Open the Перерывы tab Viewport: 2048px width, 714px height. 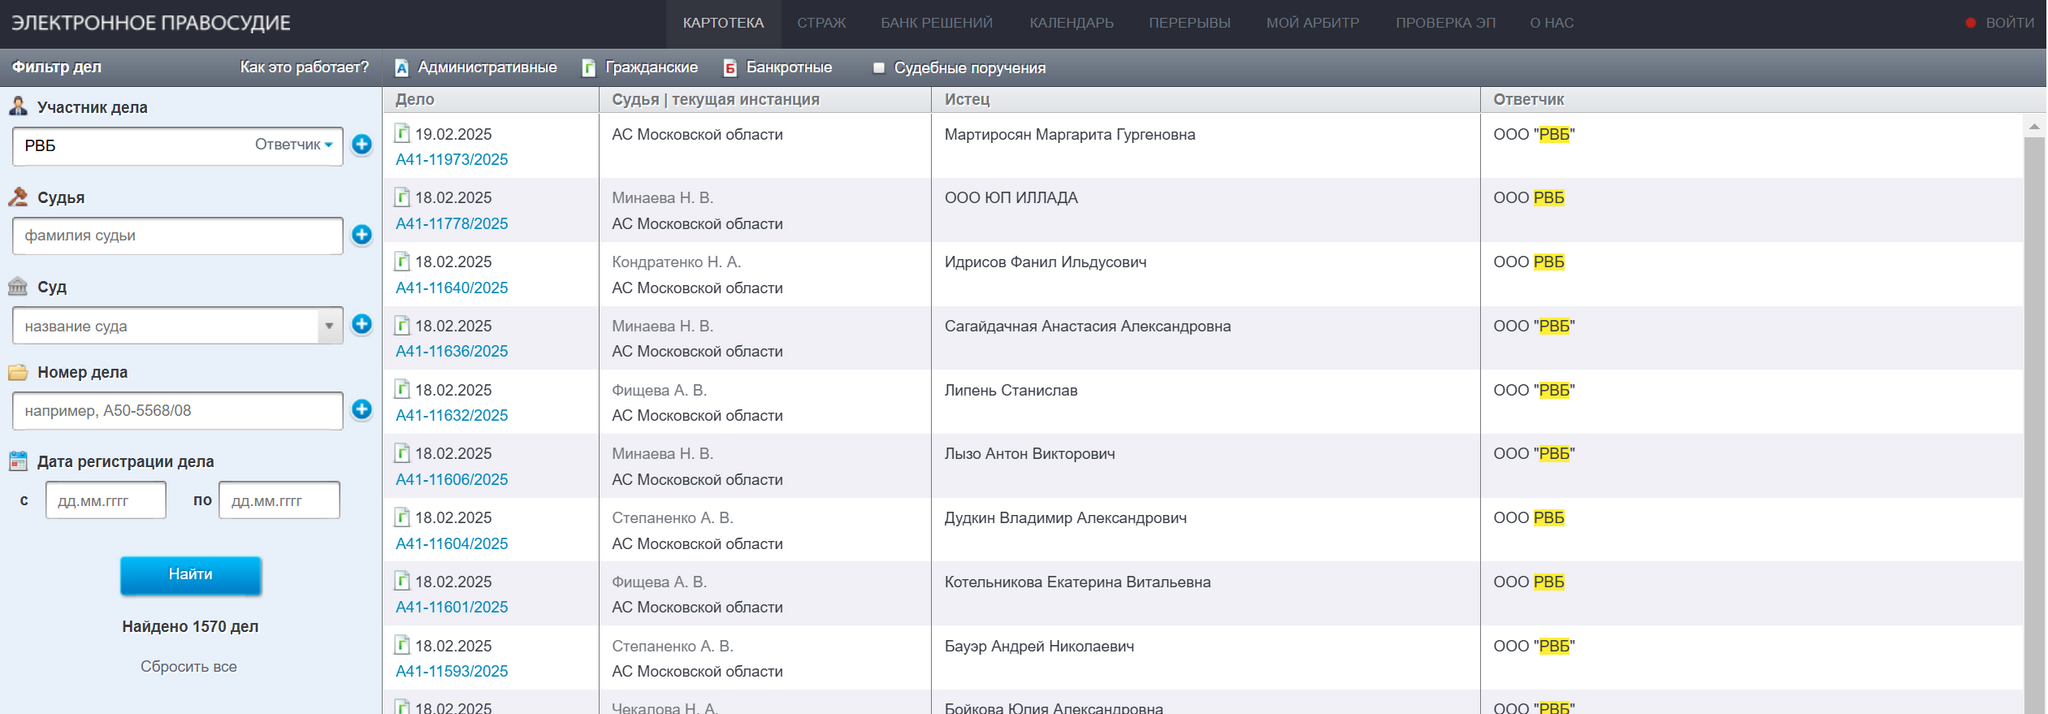1190,23
